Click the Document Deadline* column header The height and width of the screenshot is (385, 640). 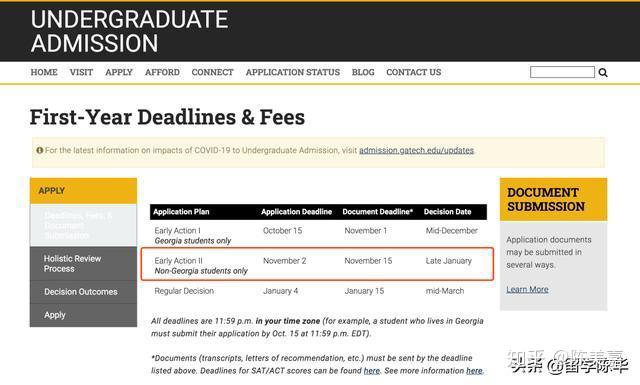378,212
